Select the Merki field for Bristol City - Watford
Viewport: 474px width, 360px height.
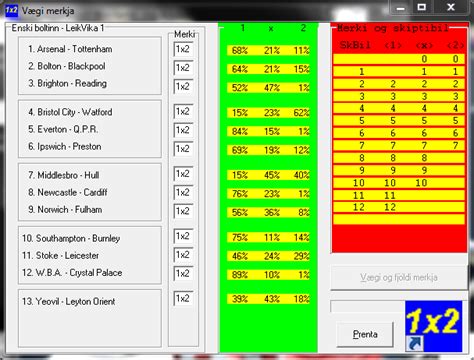pos(183,112)
